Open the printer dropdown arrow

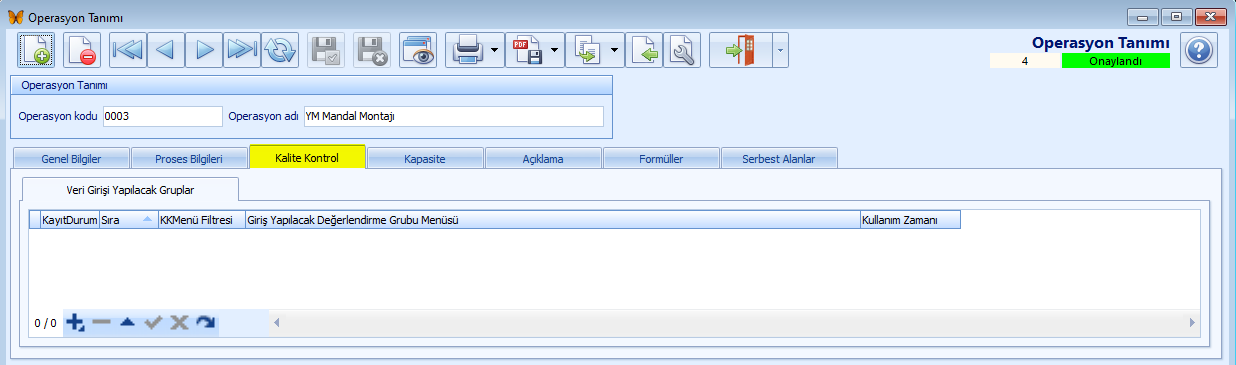(496, 50)
